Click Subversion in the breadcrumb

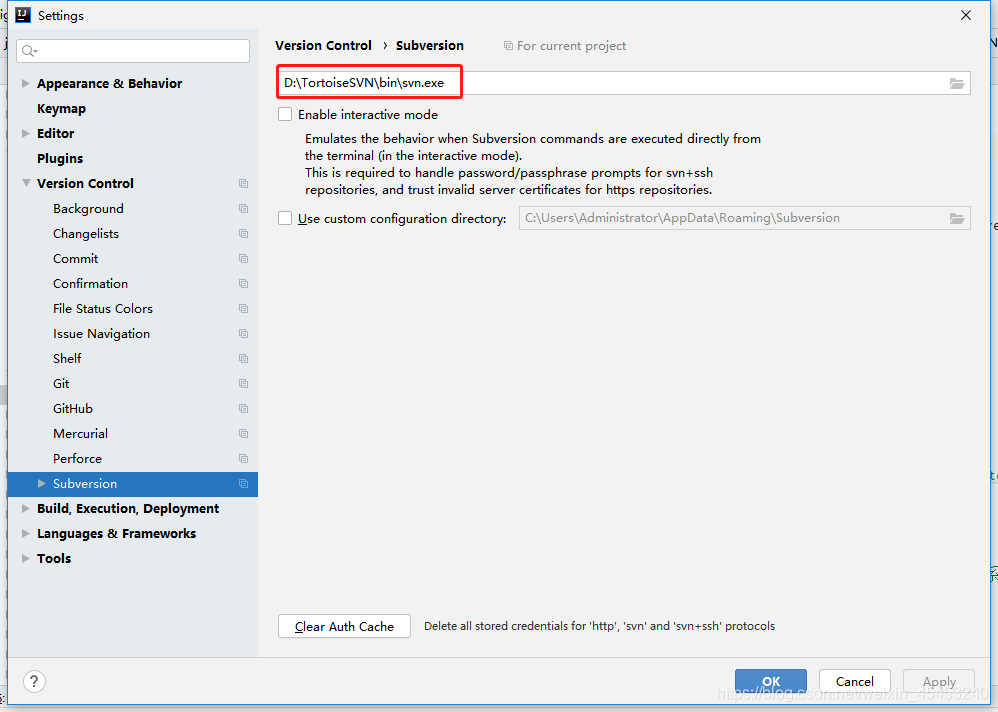click(x=430, y=46)
